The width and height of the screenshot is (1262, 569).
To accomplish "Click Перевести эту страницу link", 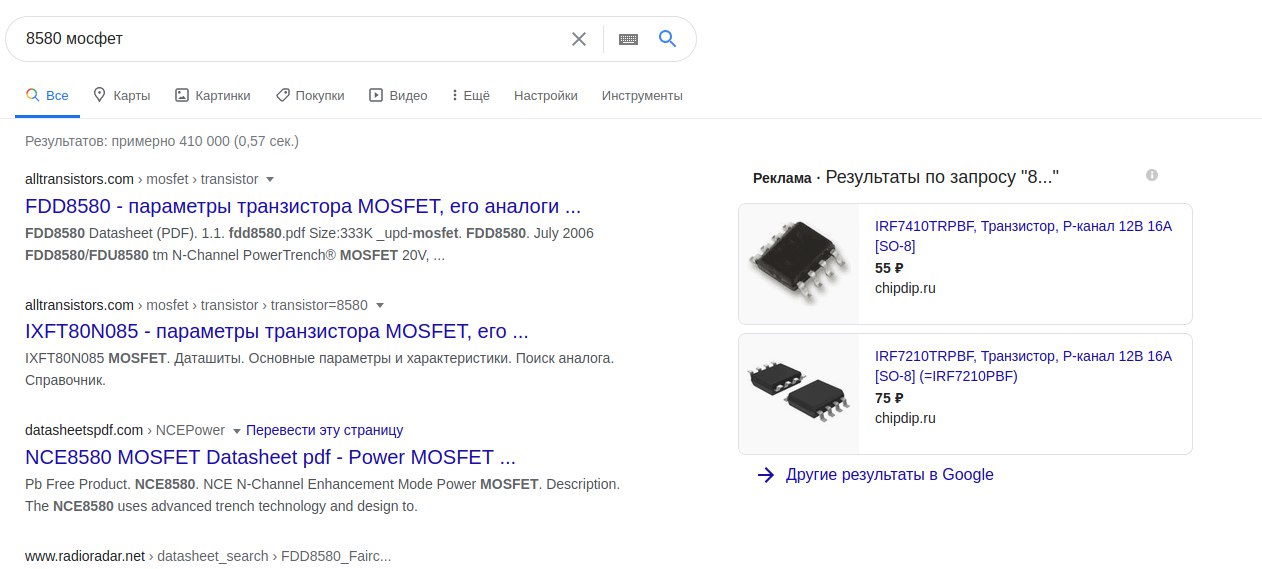I will click(x=324, y=430).
